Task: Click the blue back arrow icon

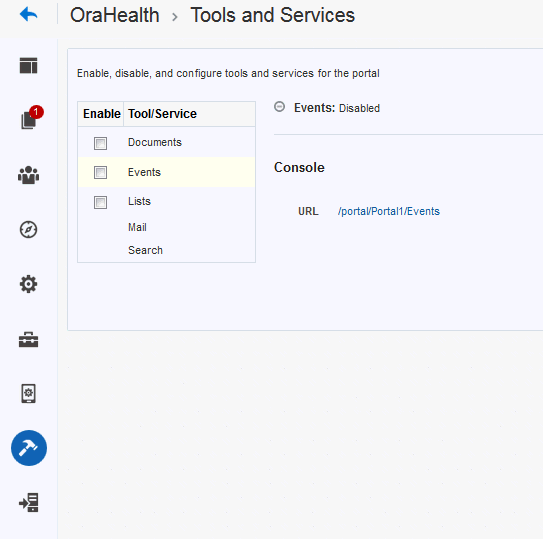Action: click(28, 15)
